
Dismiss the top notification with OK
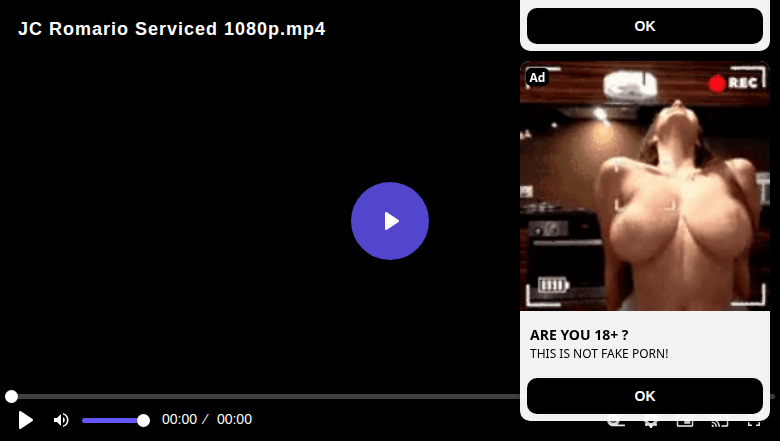645,26
